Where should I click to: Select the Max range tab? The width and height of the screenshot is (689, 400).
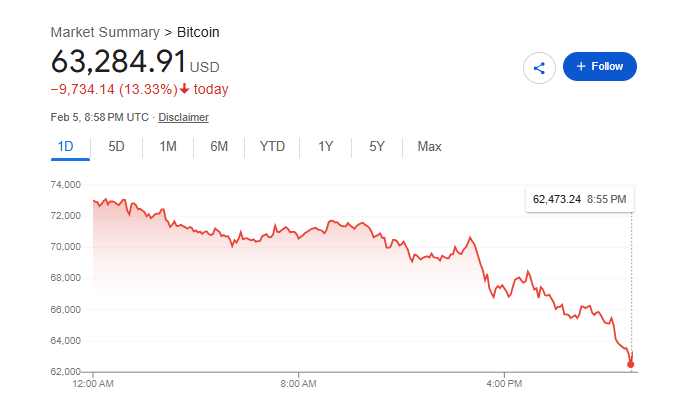pyautogui.click(x=429, y=147)
